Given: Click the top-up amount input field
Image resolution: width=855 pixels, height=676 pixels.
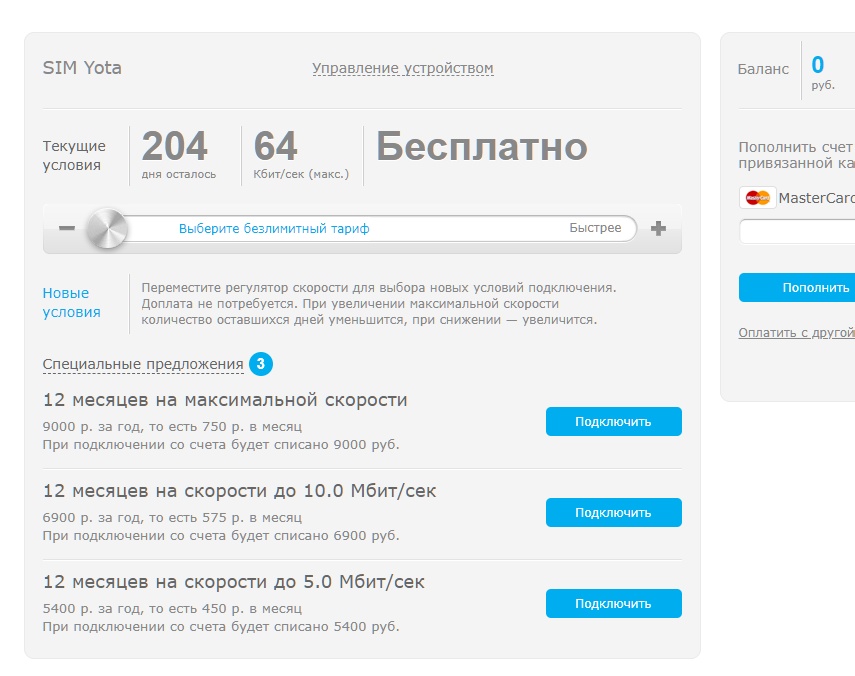Looking at the screenshot, I should [797, 232].
